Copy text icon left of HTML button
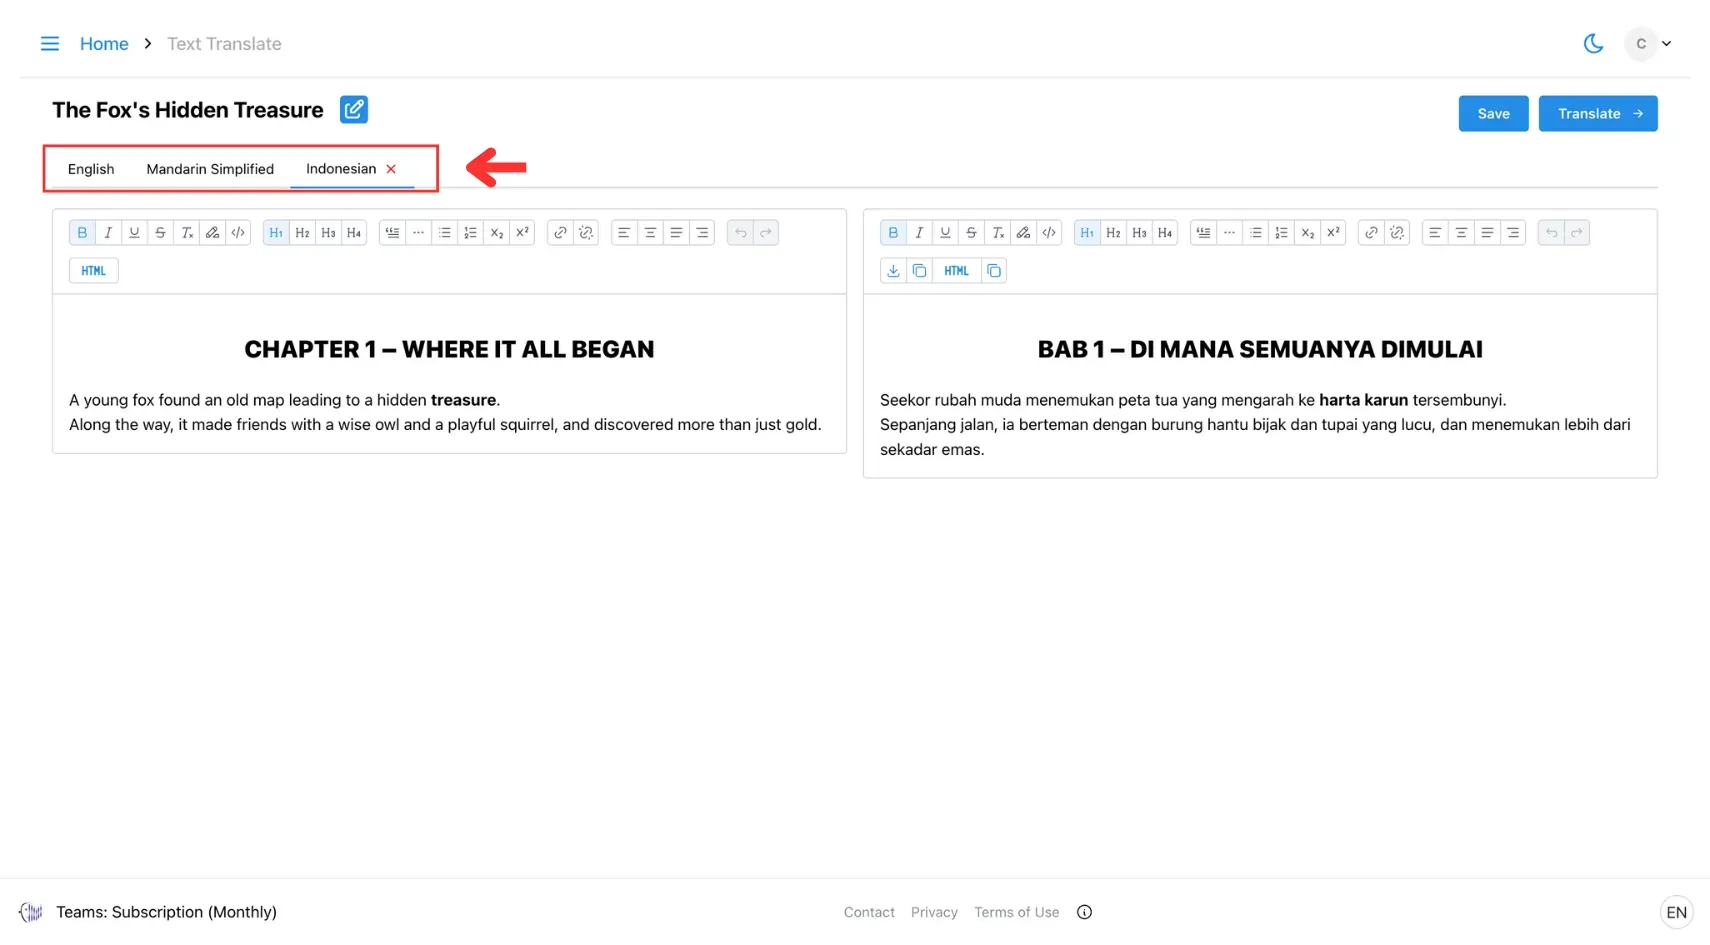Image resolution: width=1710 pixels, height=945 pixels. (919, 271)
